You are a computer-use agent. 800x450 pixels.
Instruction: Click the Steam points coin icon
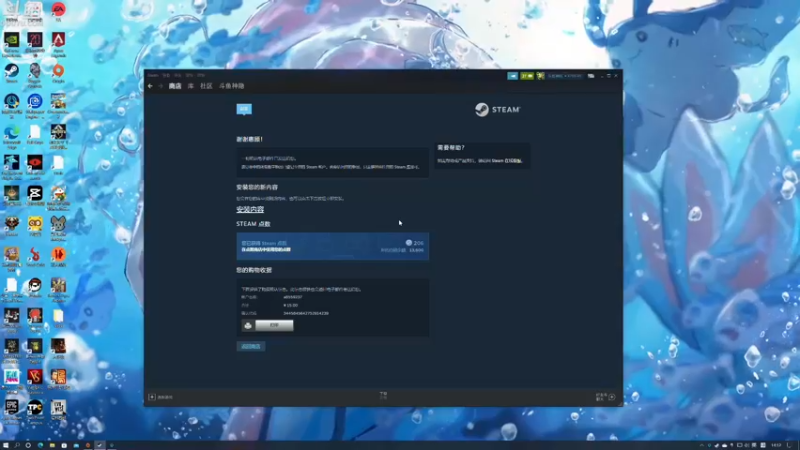409,243
